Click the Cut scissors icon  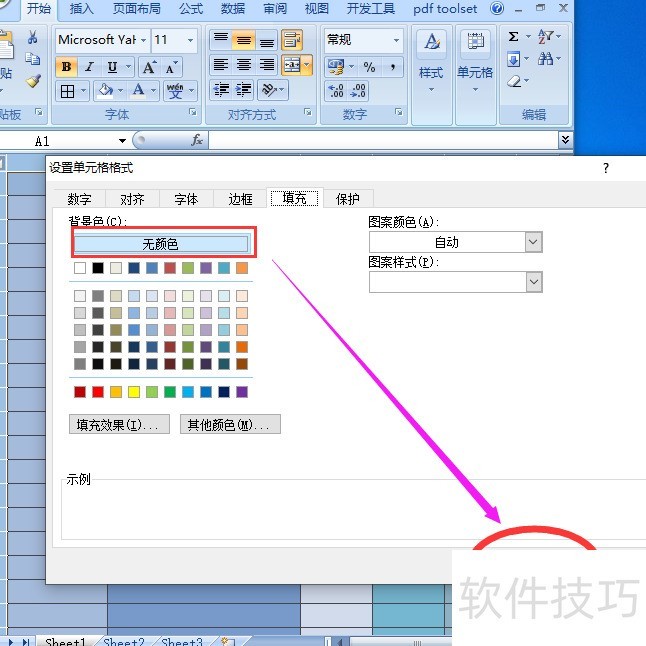point(33,37)
